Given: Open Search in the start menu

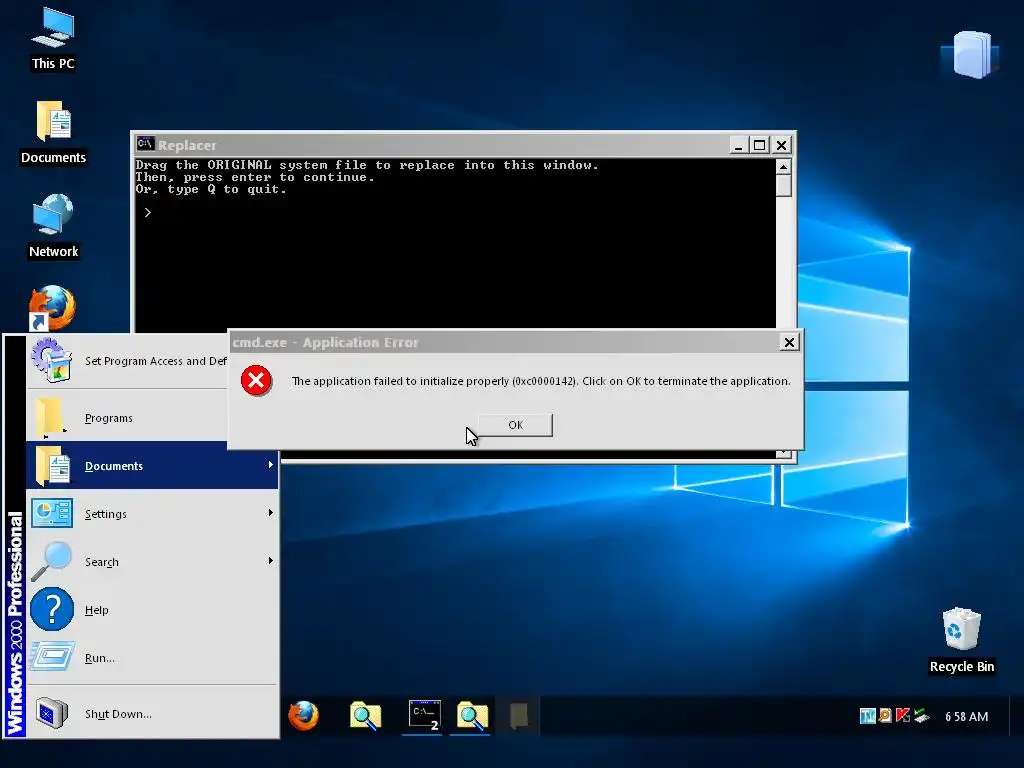Looking at the screenshot, I should coord(152,562).
